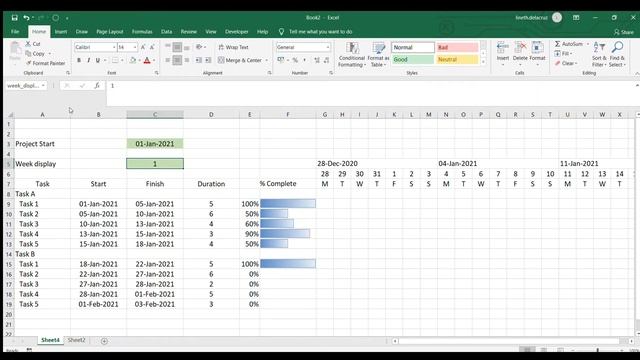This screenshot has width=640, height=360.
Task: Align cell text to the right
Action: [187, 60]
